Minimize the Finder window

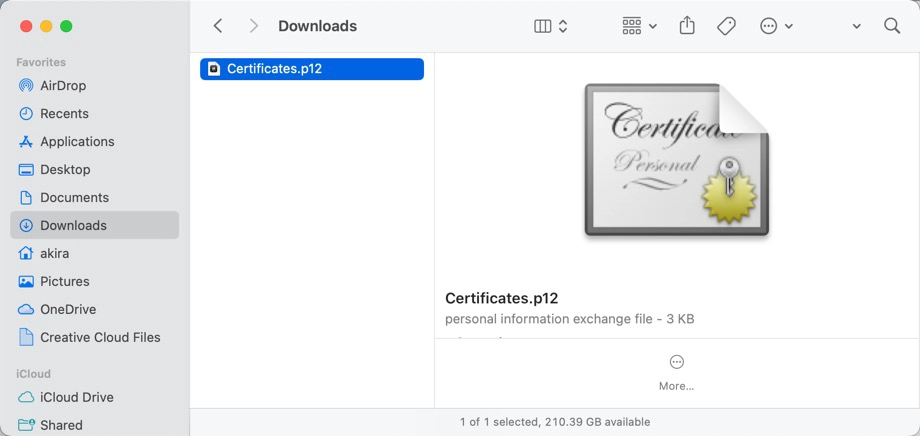coord(46,26)
